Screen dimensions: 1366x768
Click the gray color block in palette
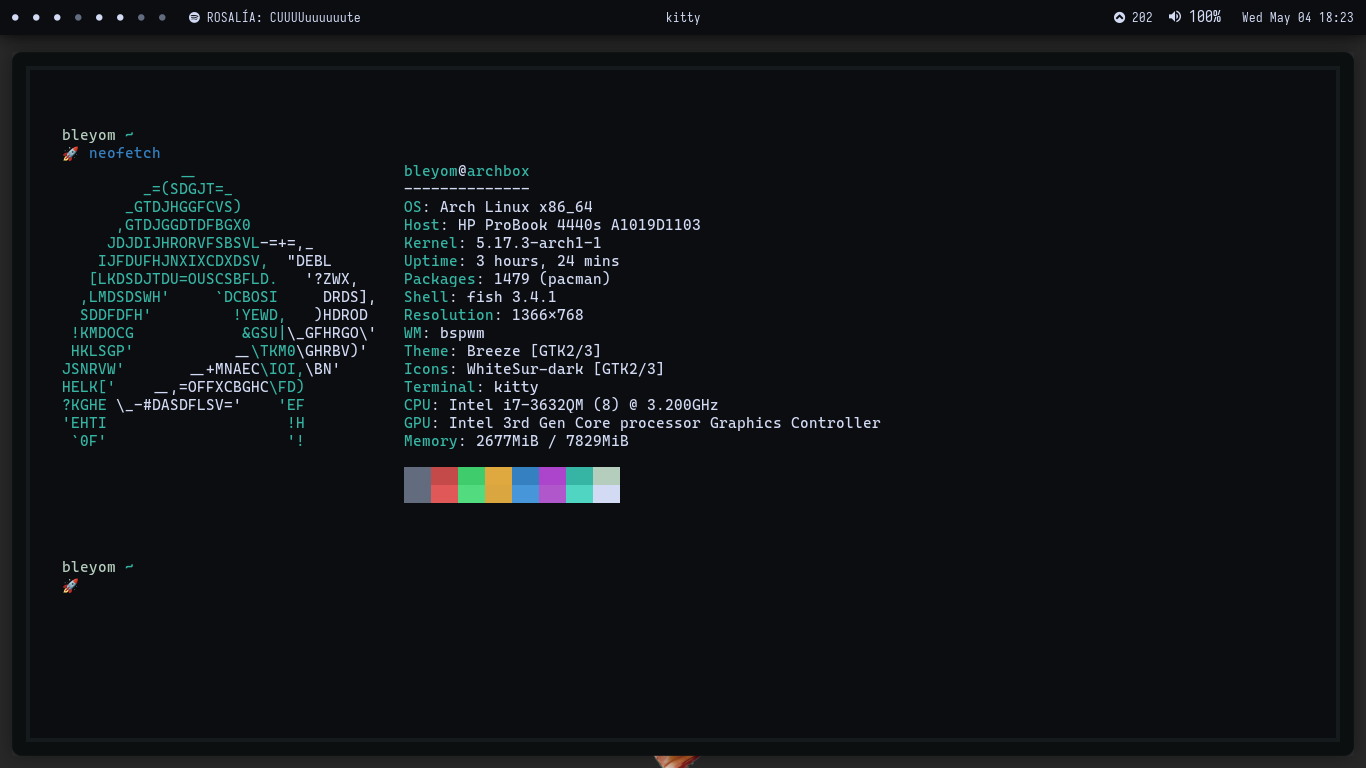click(417, 485)
